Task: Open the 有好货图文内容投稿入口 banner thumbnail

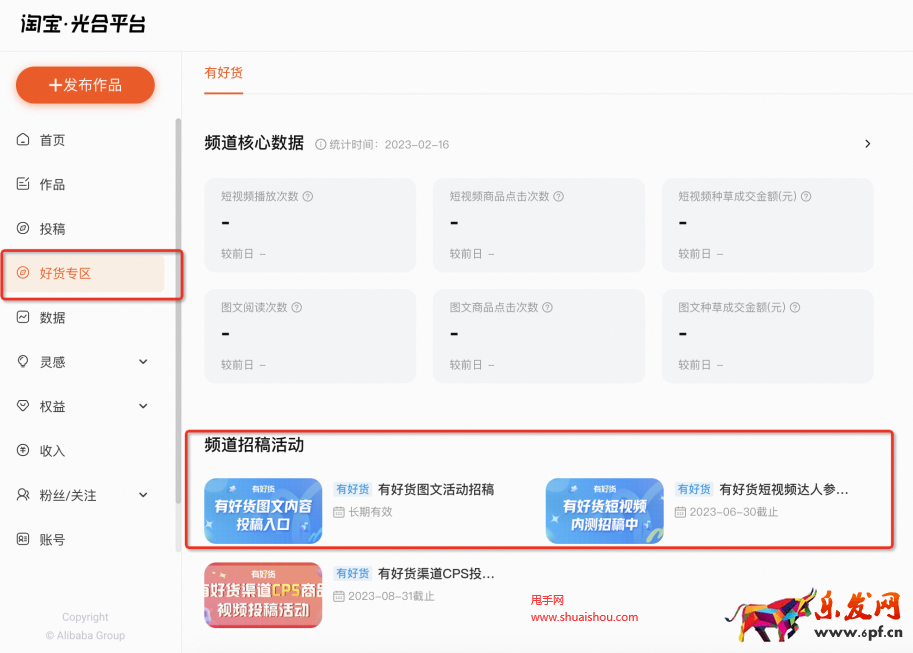Action: [x=263, y=511]
